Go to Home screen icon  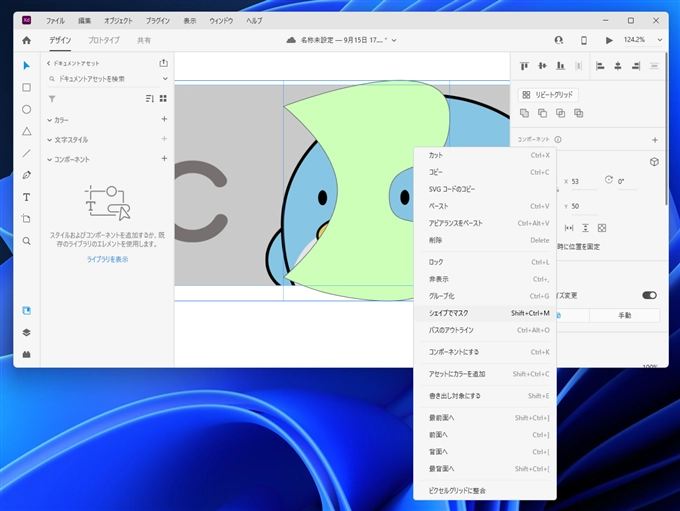(x=26, y=40)
